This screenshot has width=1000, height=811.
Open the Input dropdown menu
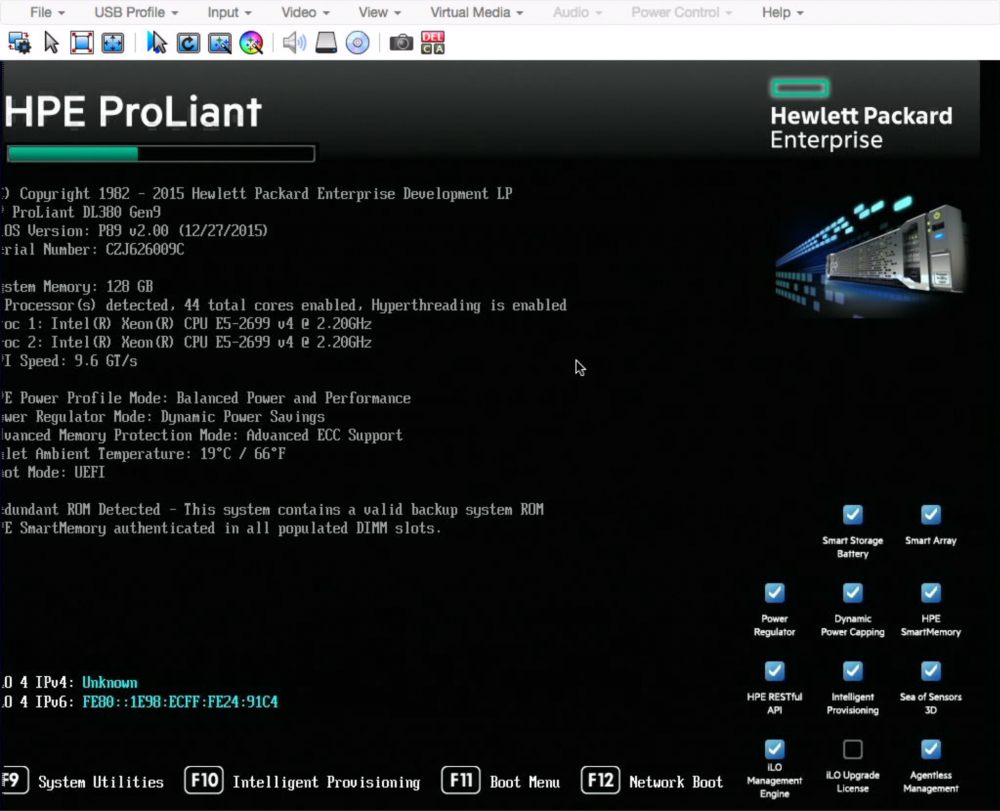point(229,12)
